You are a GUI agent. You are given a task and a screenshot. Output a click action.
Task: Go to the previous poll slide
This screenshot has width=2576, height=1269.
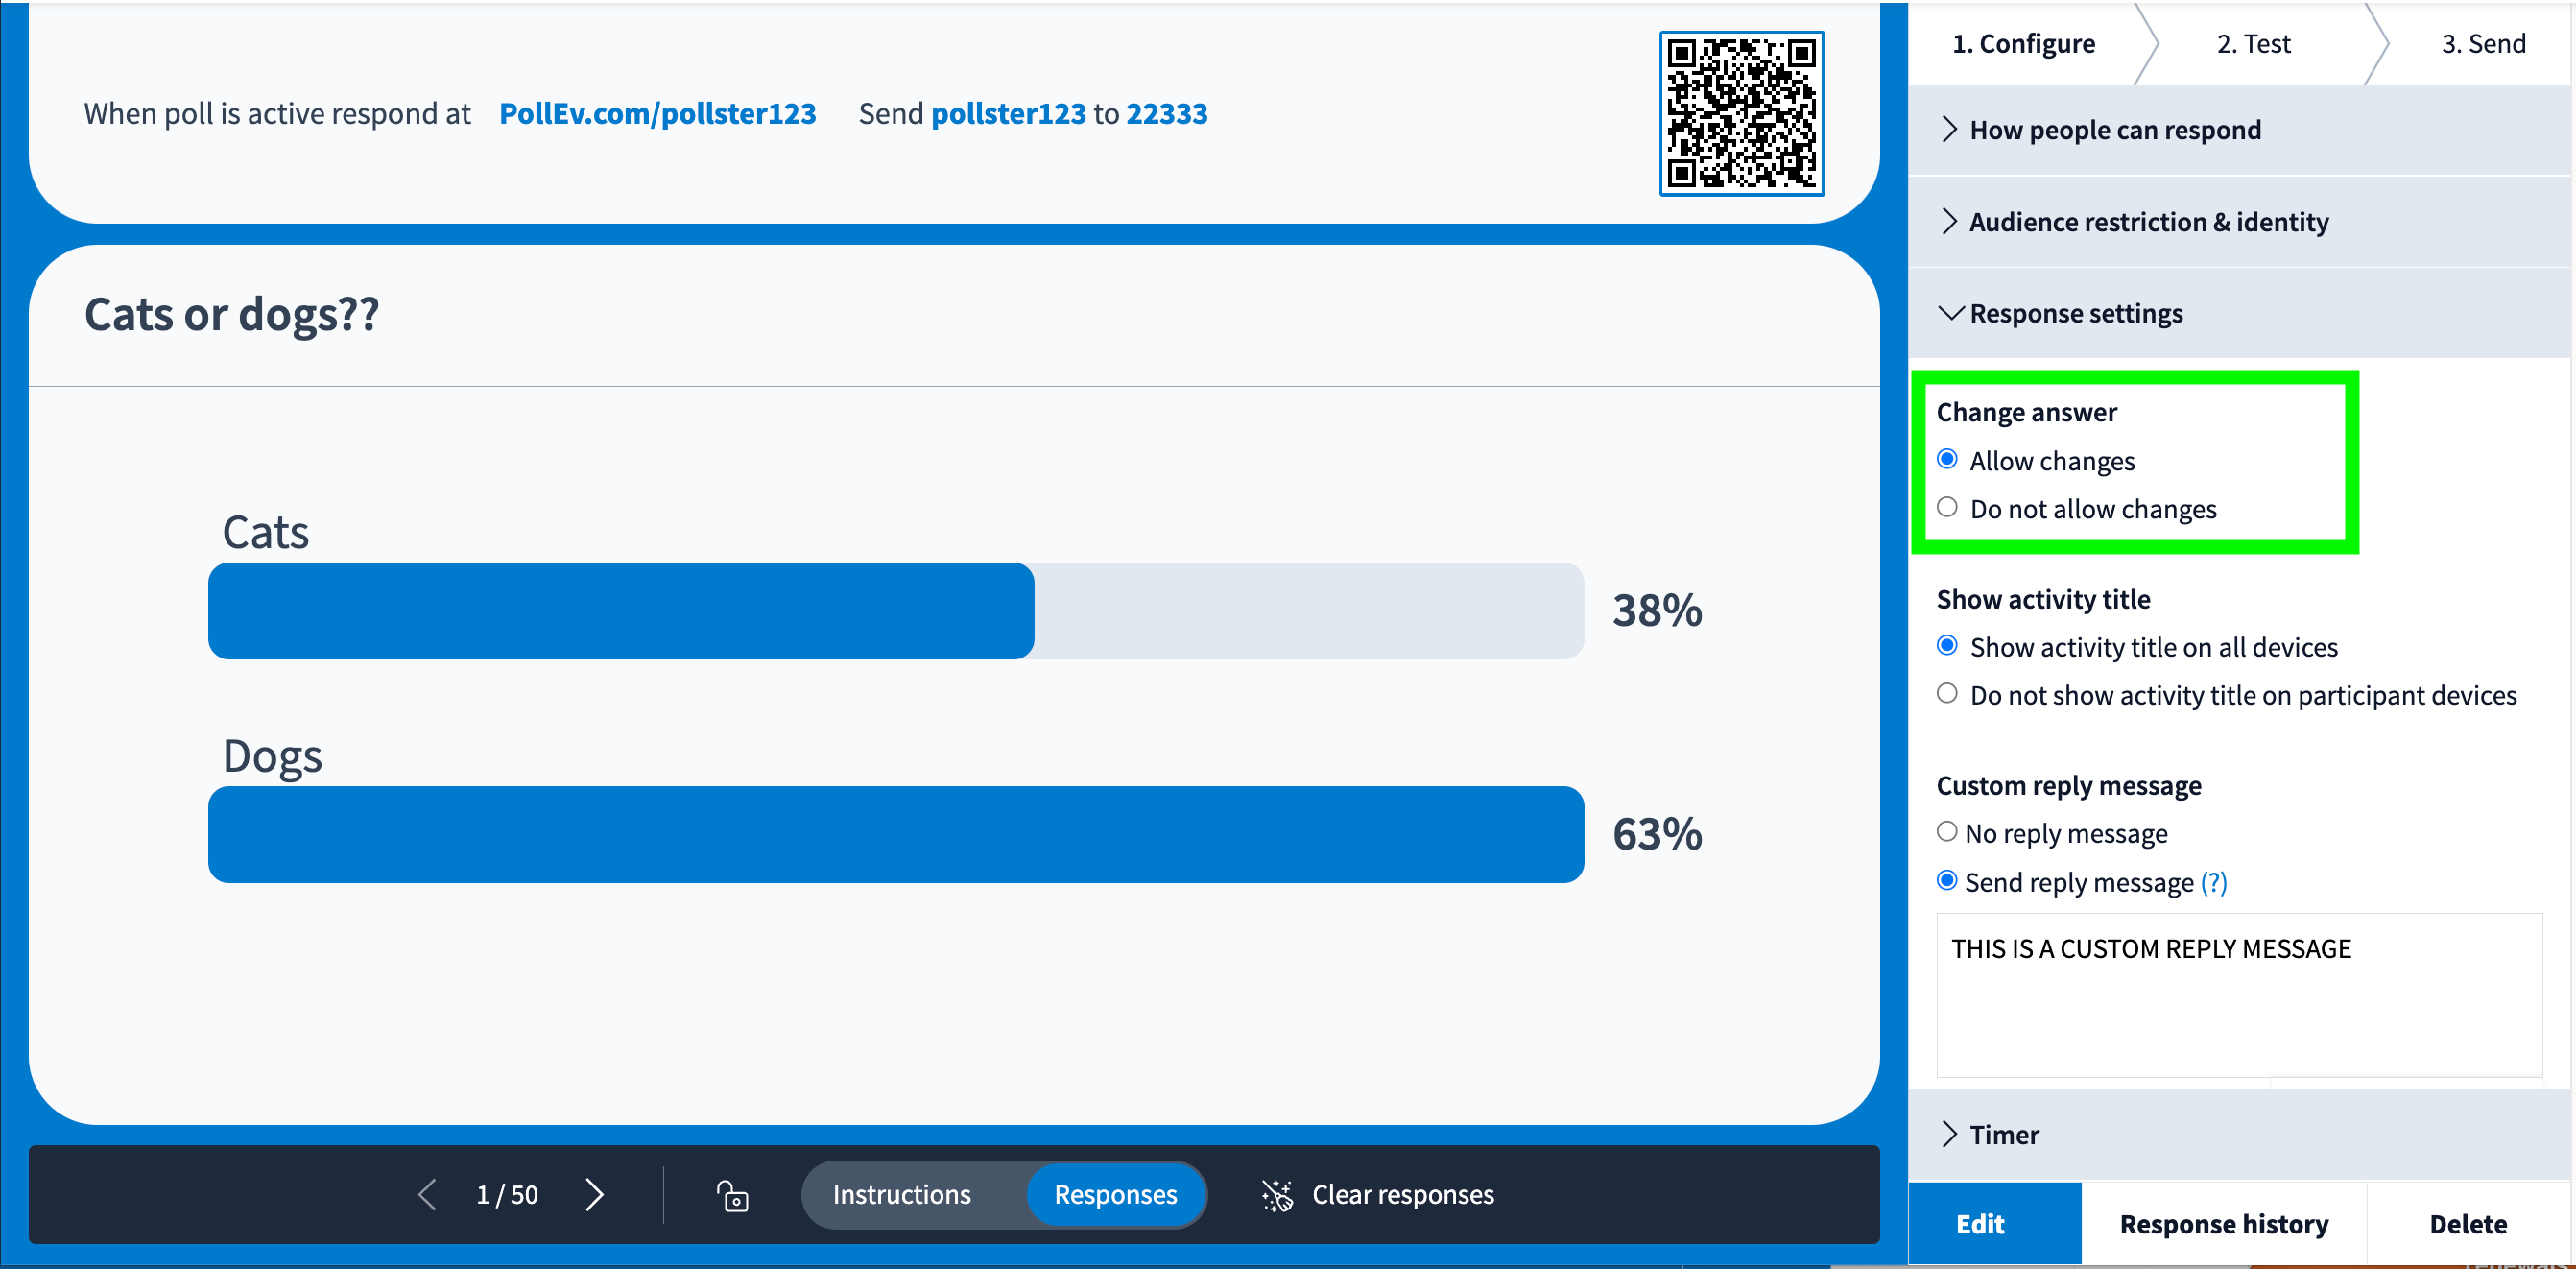tap(427, 1194)
